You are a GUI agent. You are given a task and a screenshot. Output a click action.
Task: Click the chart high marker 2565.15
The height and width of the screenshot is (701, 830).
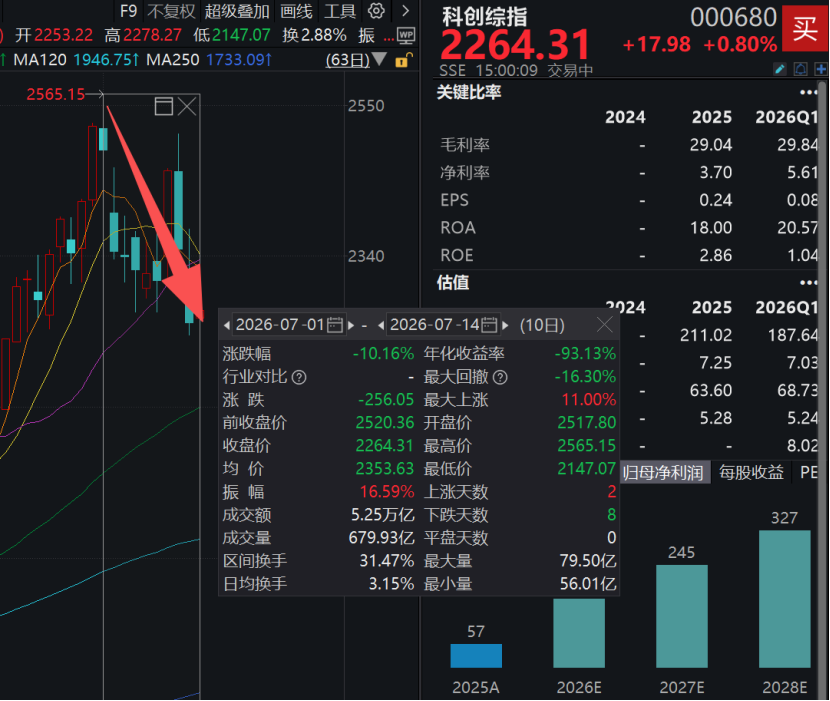[x=56, y=94]
